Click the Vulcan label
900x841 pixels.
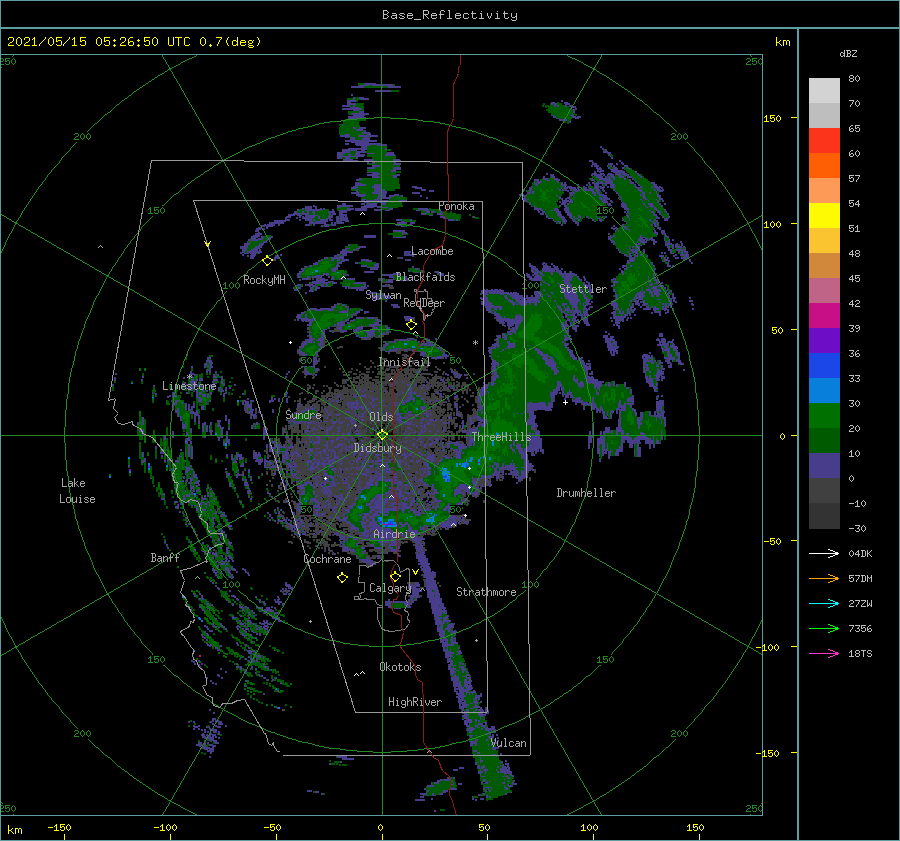(509, 743)
